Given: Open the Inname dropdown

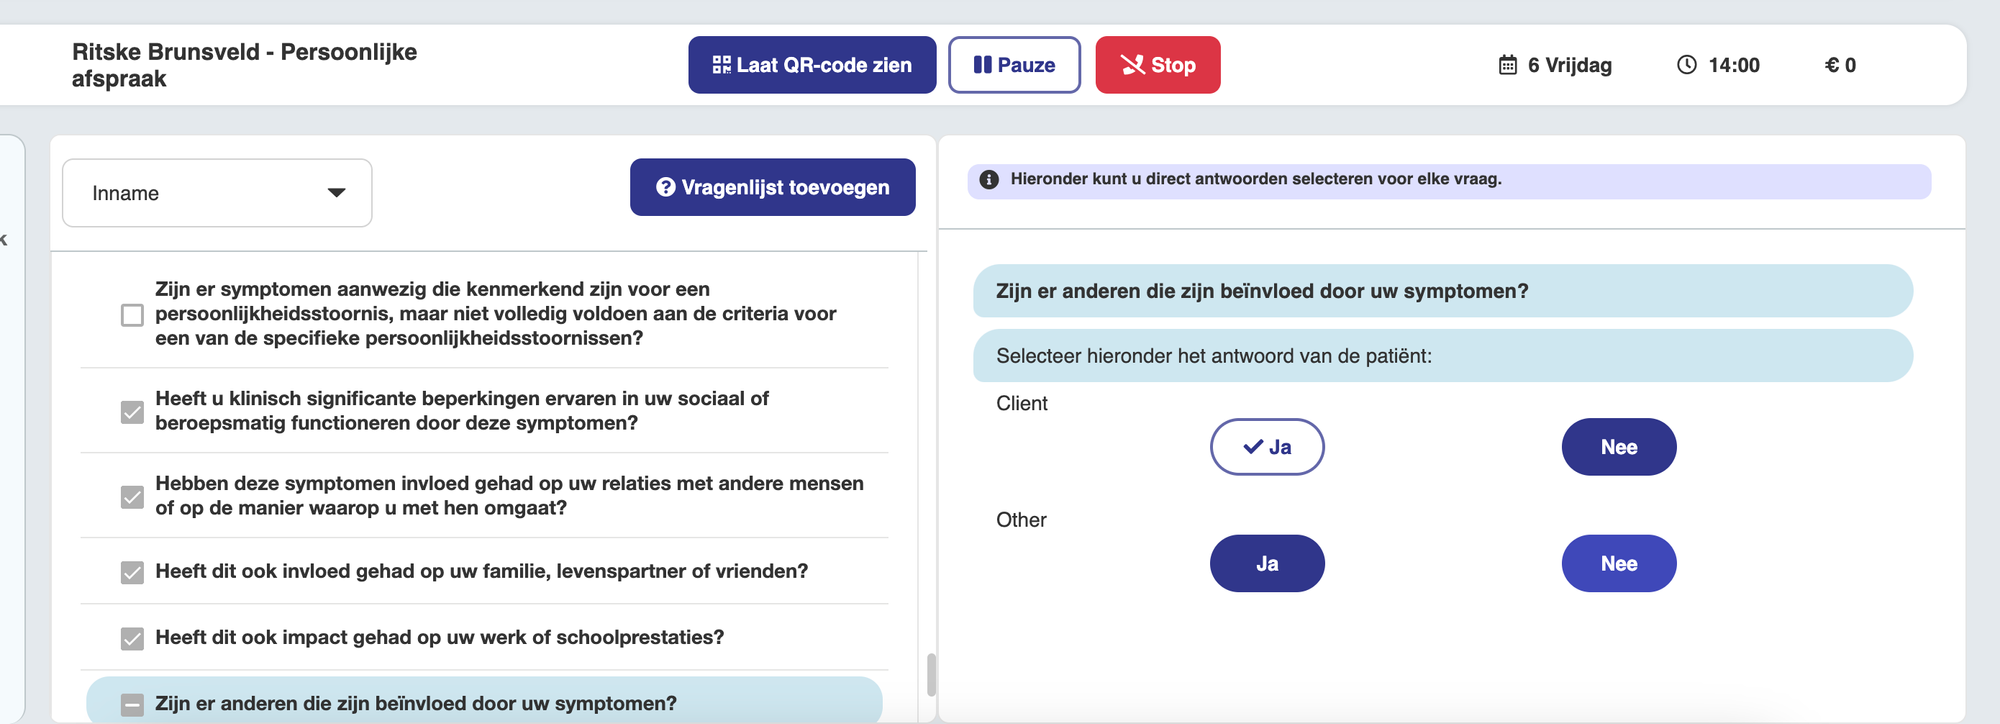Looking at the screenshot, I should tap(217, 193).
